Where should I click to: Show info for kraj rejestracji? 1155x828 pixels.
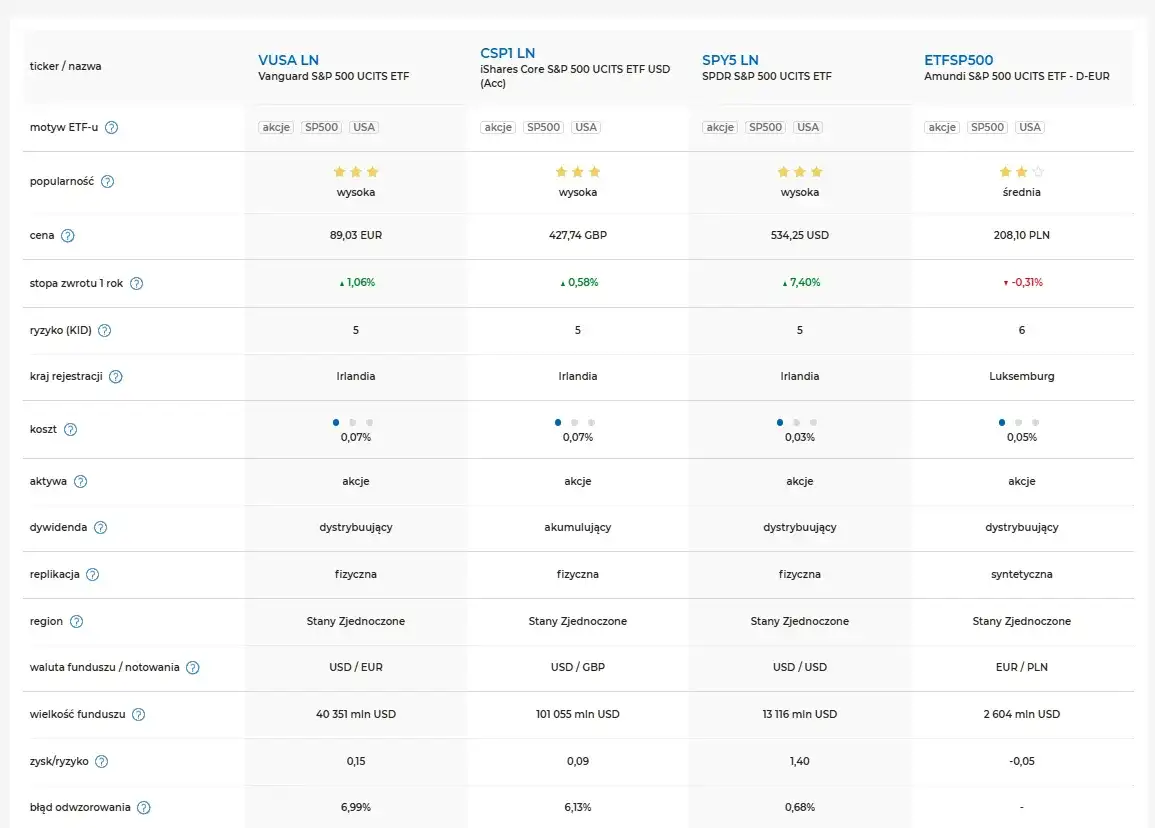coord(115,377)
